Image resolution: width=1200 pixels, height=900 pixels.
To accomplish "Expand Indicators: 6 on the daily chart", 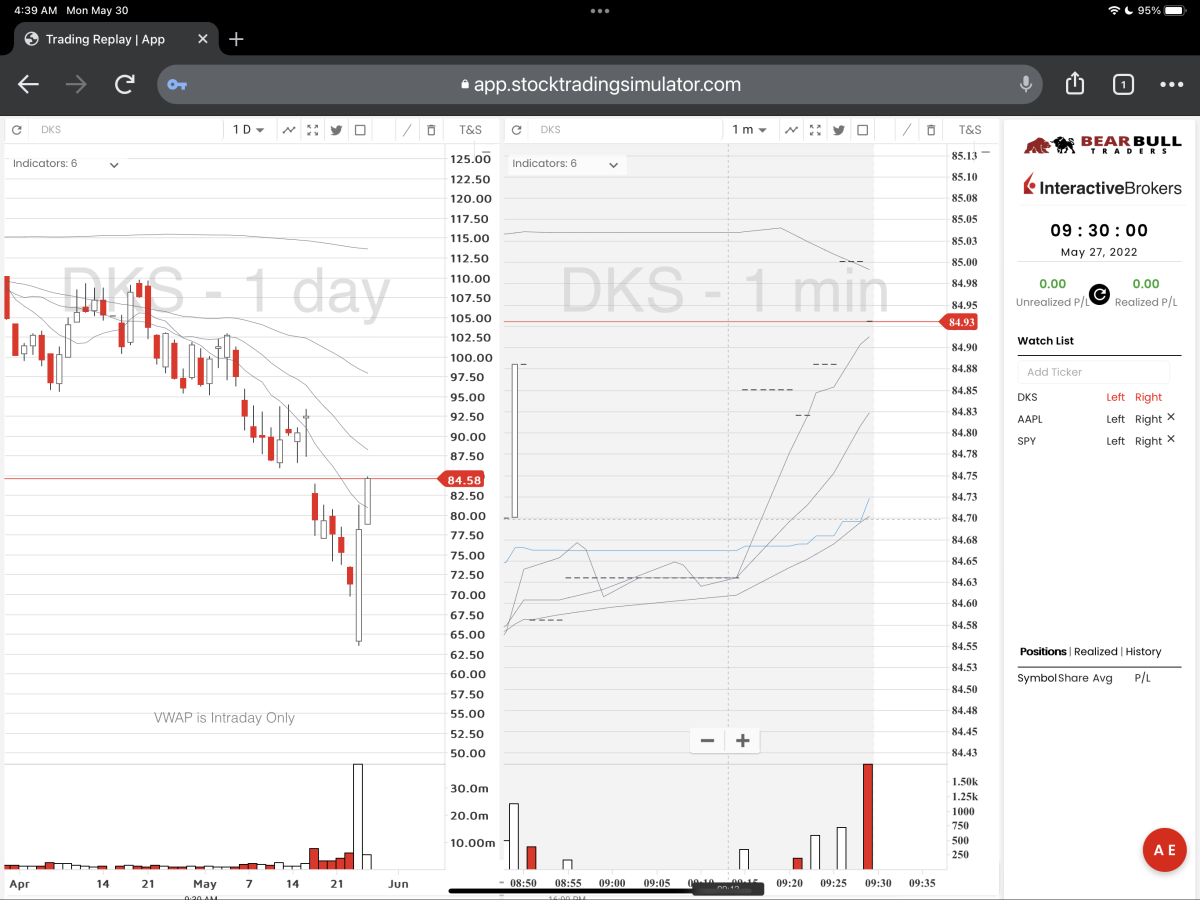I will 66,164.
